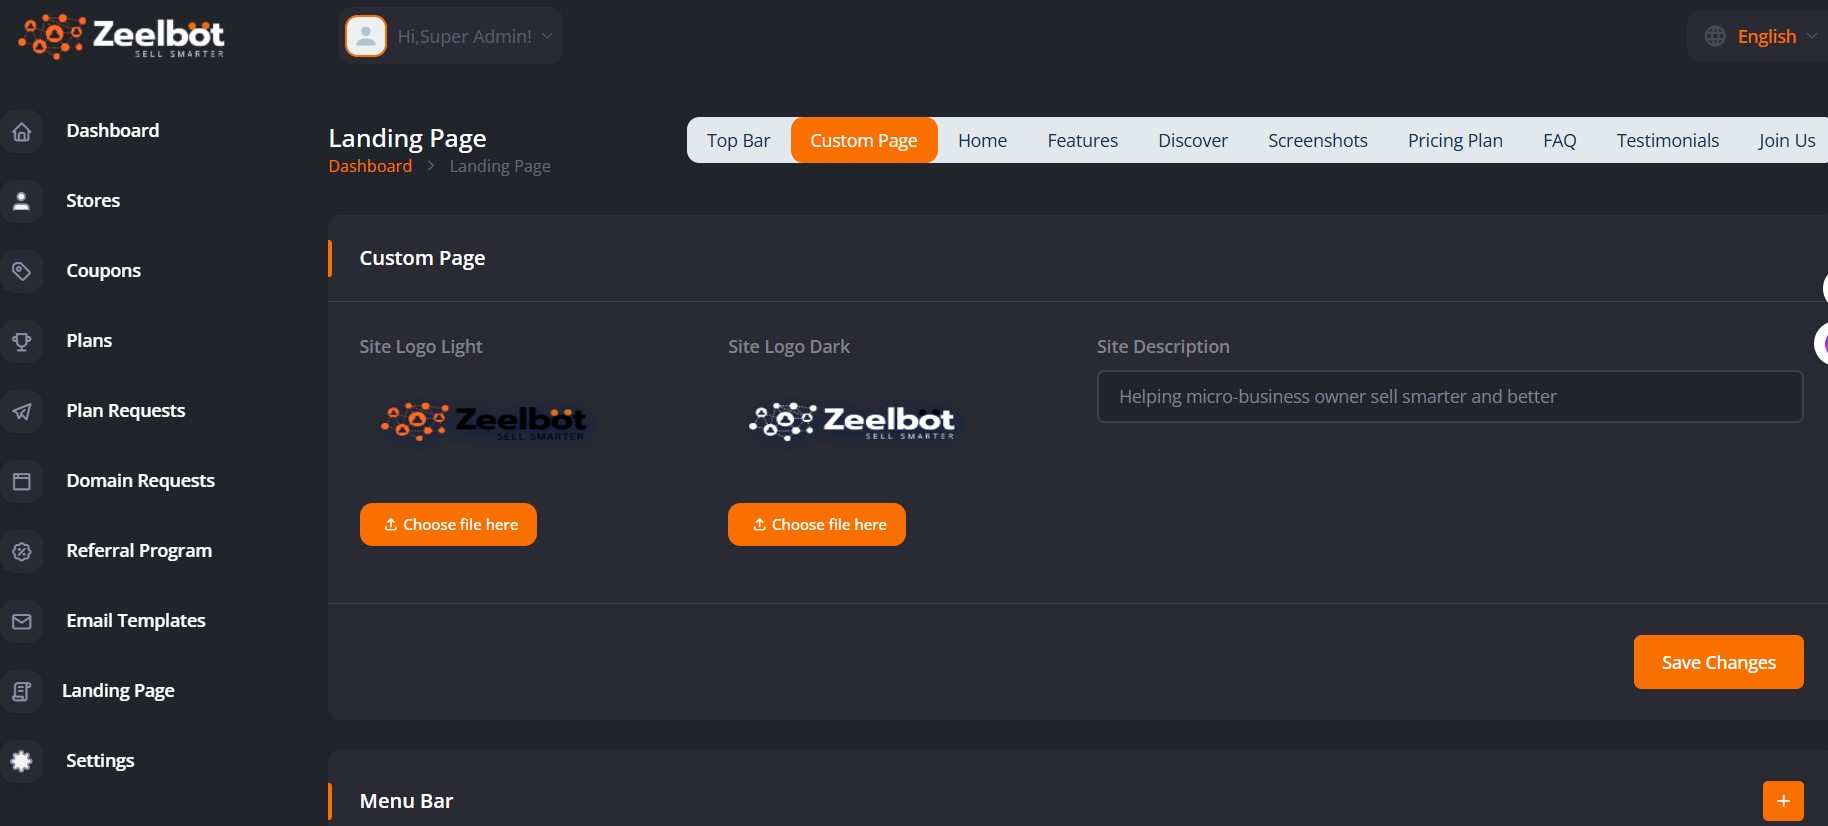The width and height of the screenshot is (1828, 826).
Task: Click the Plans trophy icon
Action: (22, 341)
